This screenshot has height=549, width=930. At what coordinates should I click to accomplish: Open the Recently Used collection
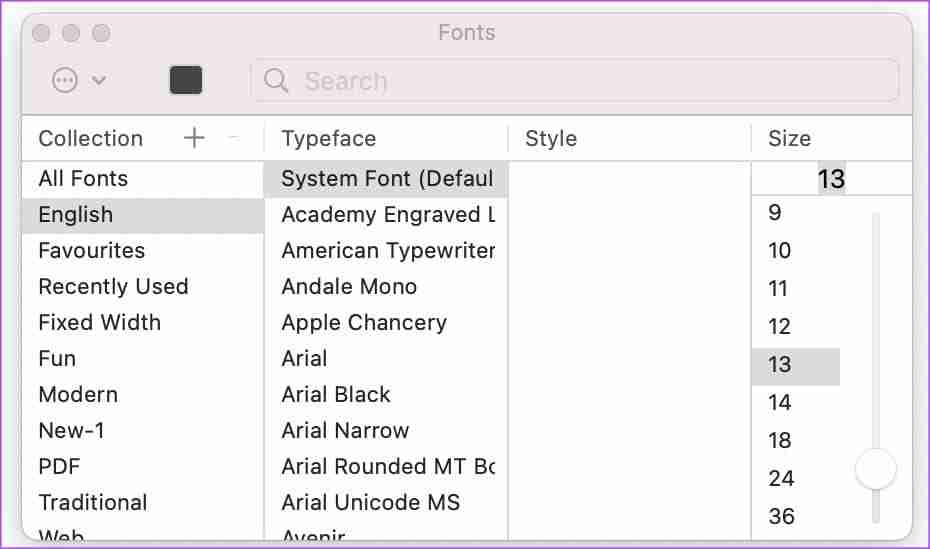pyautogui.click(x=143, y=287)
